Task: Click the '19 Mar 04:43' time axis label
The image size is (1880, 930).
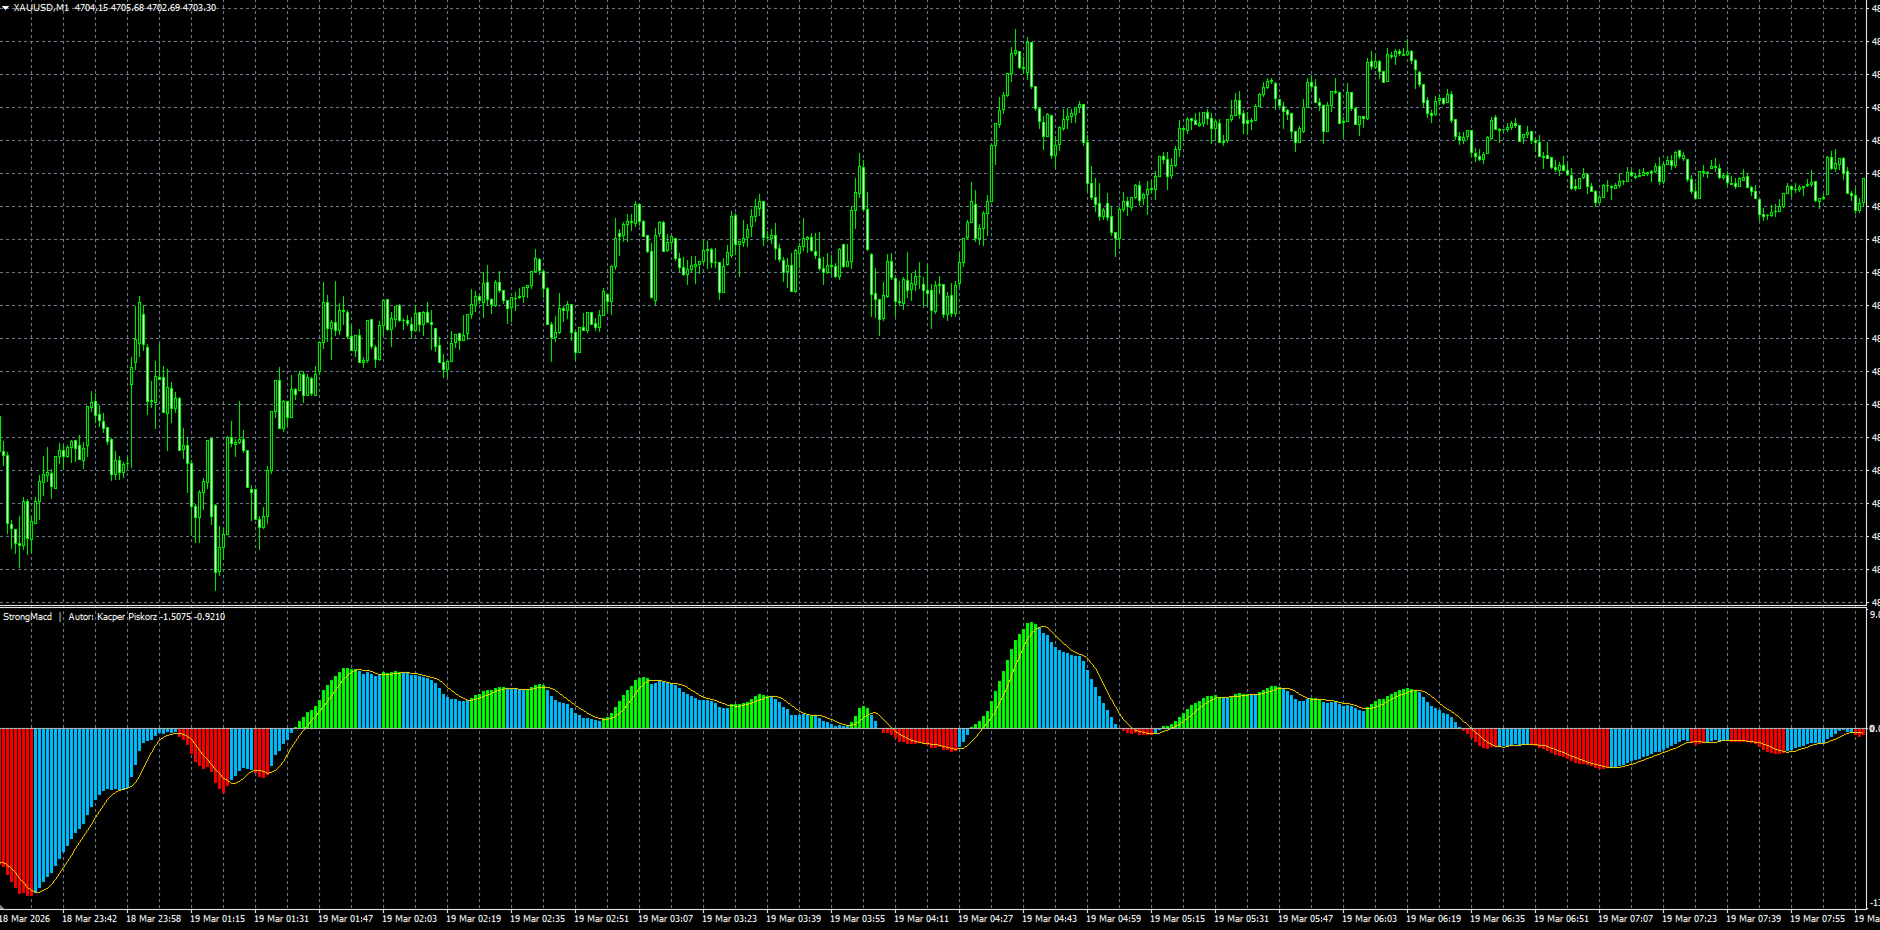Action: [1049, 919]
